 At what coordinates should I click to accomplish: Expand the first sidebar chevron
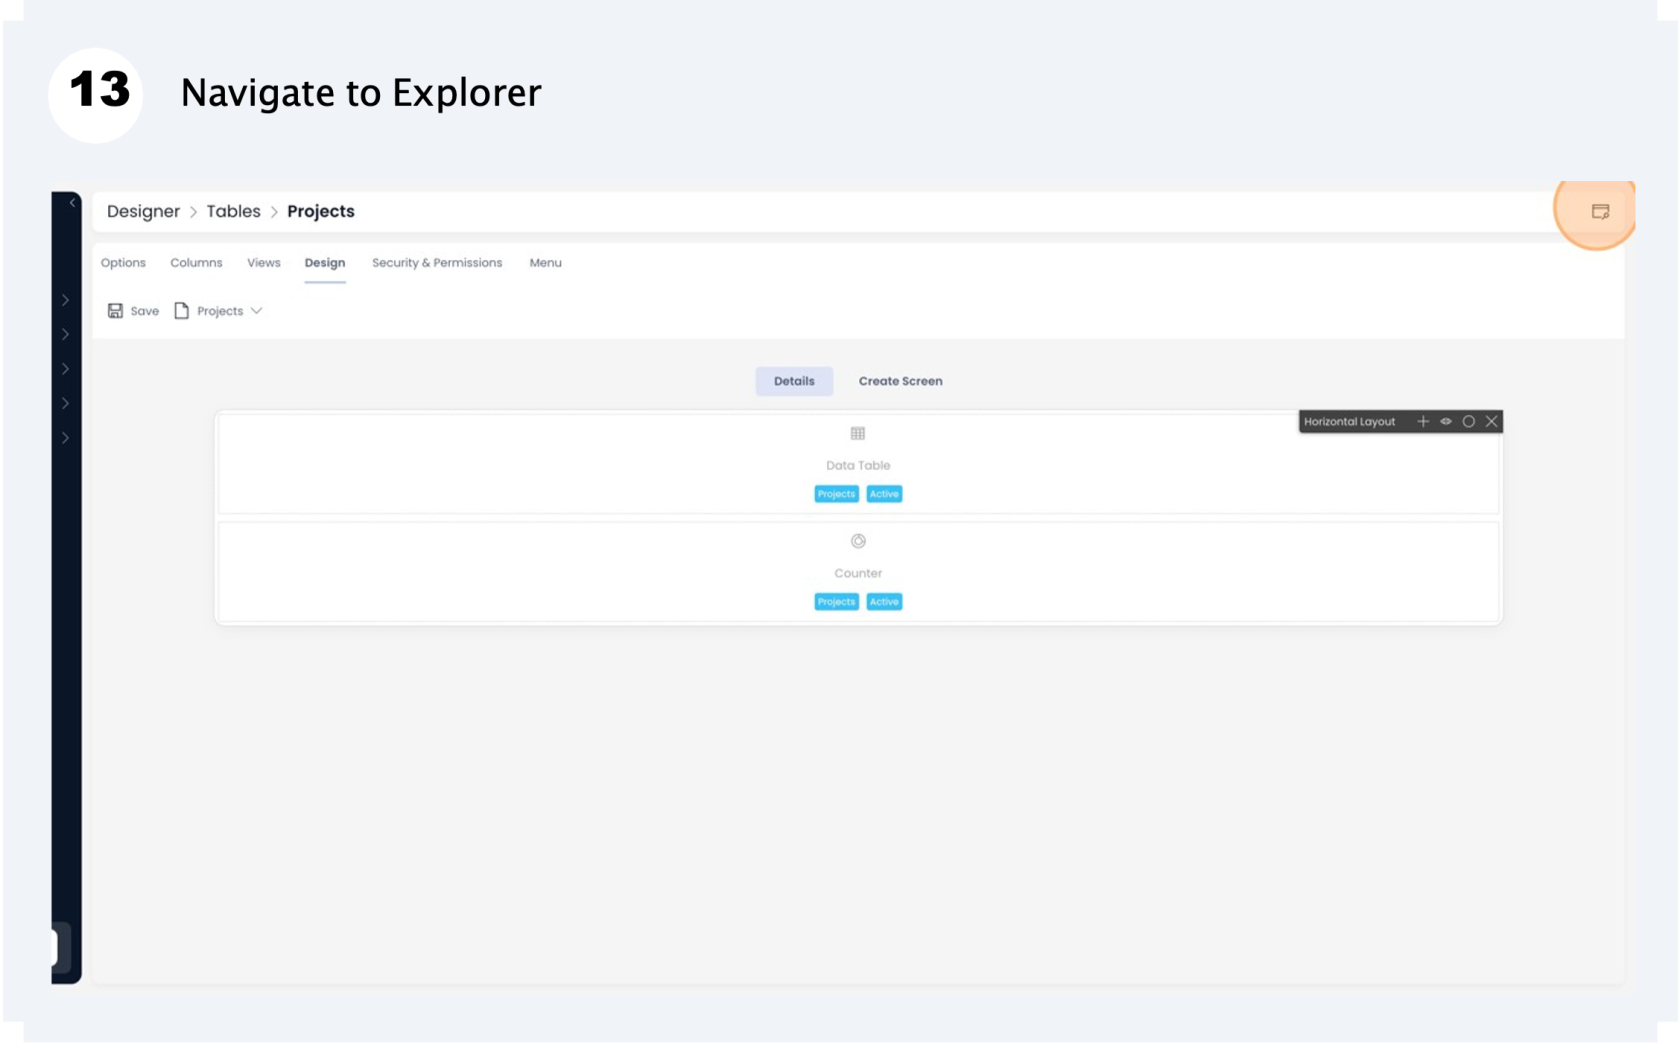click(65, 300)
